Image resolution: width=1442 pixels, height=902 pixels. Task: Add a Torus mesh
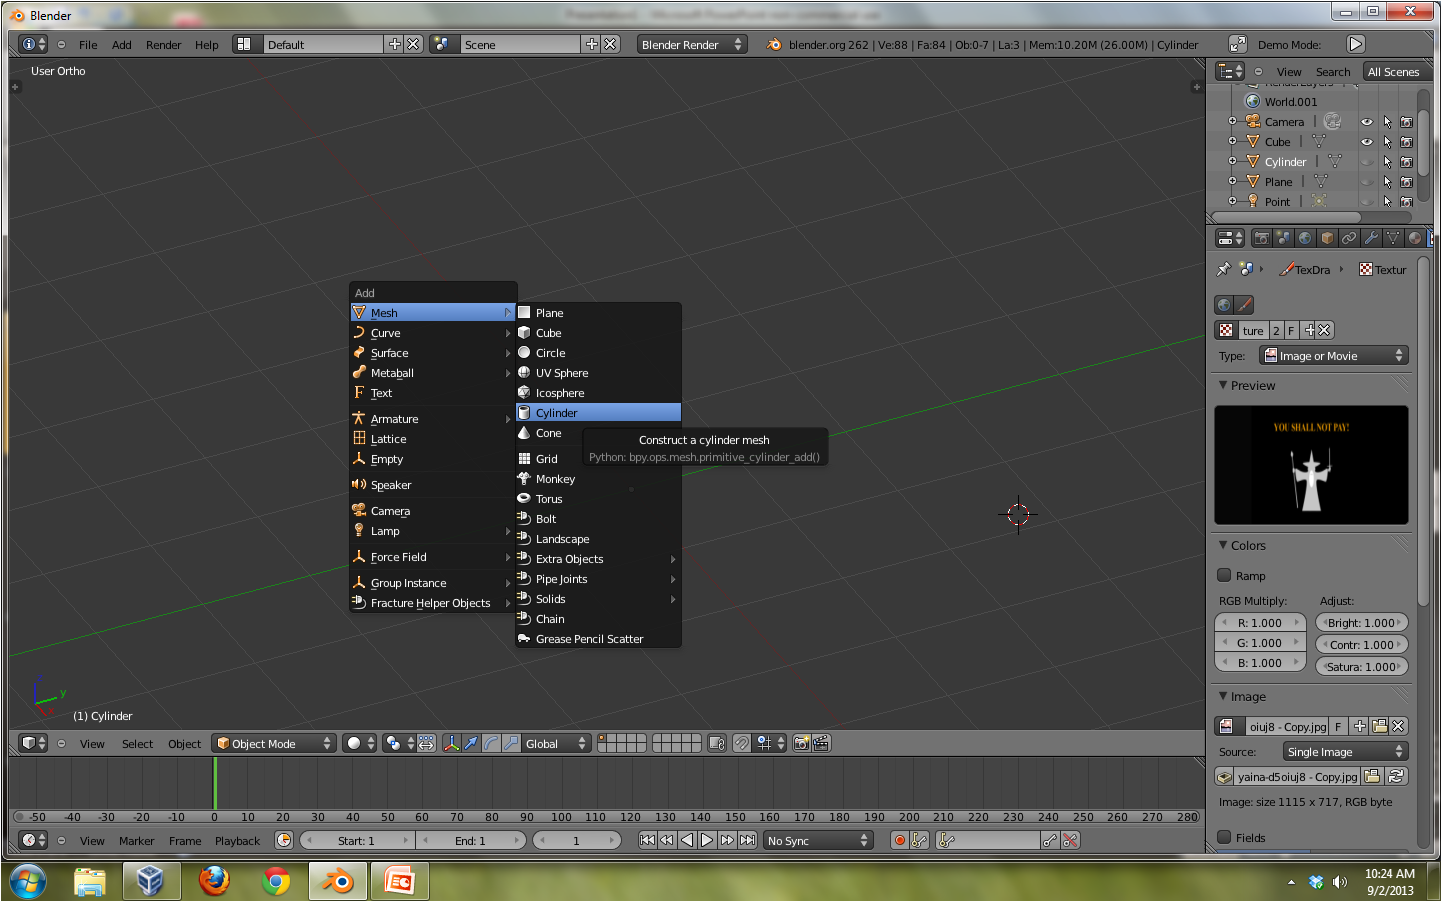[x=598, y=499]
